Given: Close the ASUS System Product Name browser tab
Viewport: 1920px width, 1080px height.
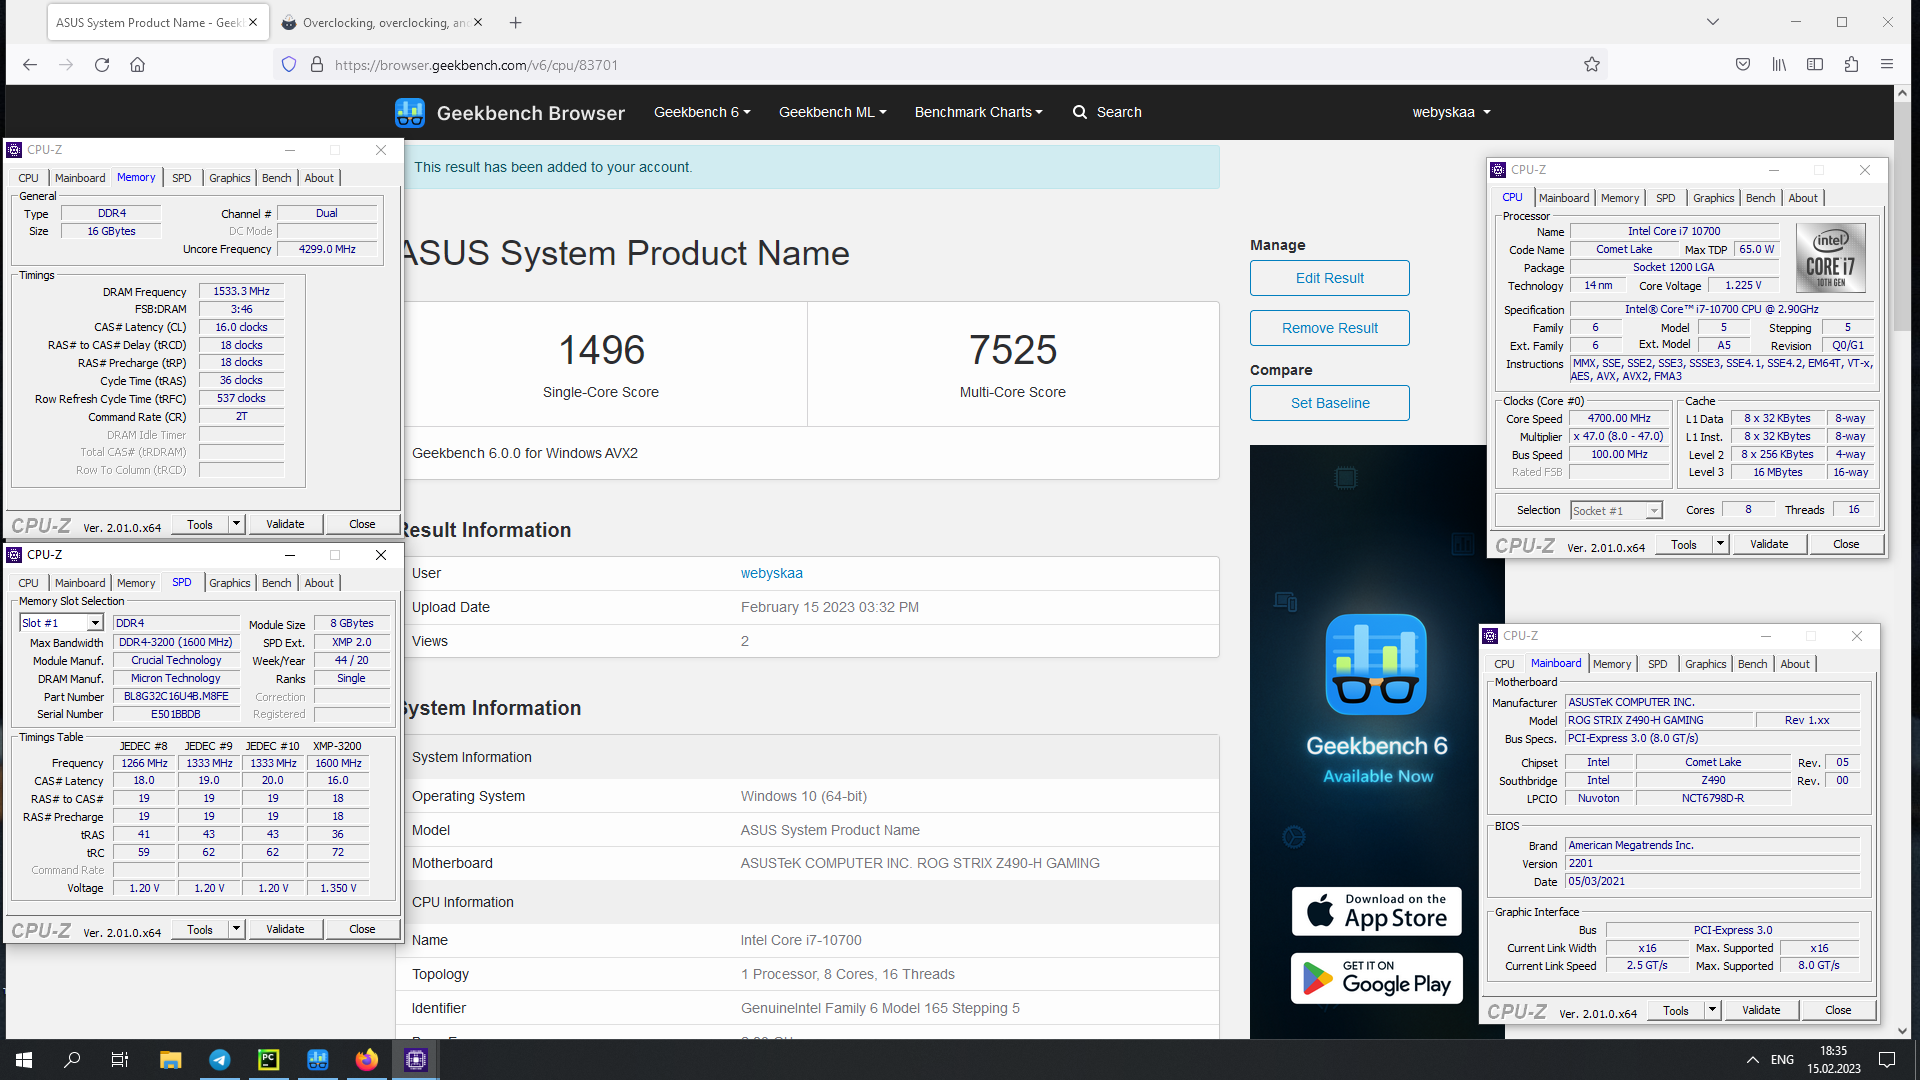Looking at the screenshot, I should [x=253, y=22].
